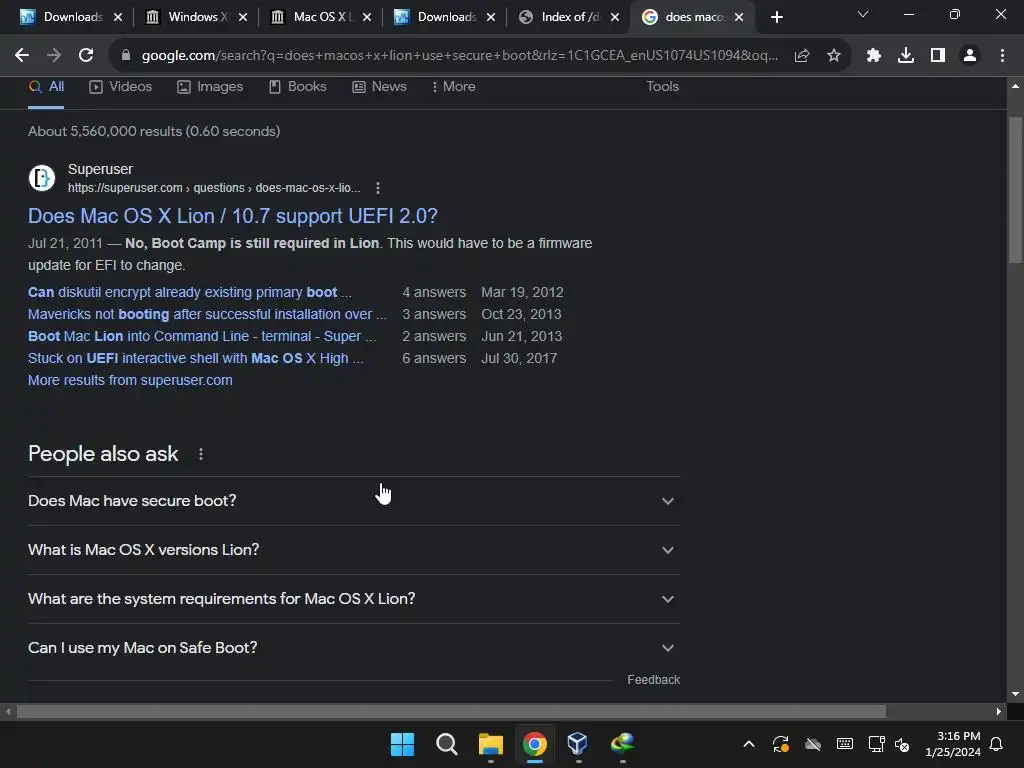Viewport: 1024px width, 768px height.
Task: Click the superuser.com breadcrumb URL text
Action: point(214,188)
